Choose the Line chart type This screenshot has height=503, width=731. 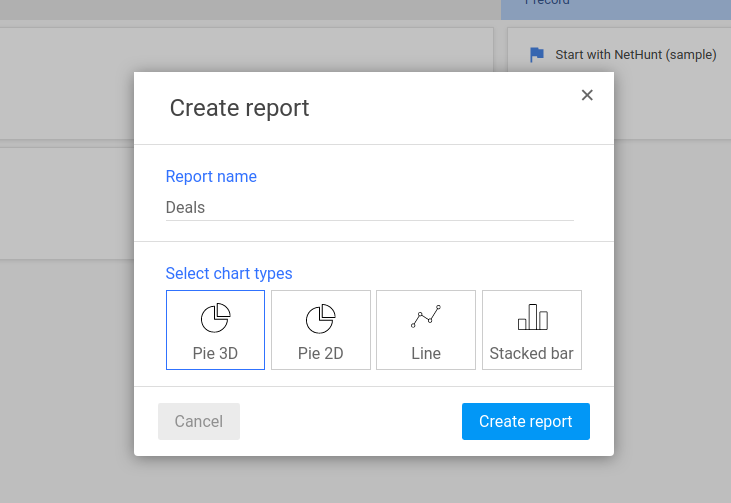coord(426,330)
